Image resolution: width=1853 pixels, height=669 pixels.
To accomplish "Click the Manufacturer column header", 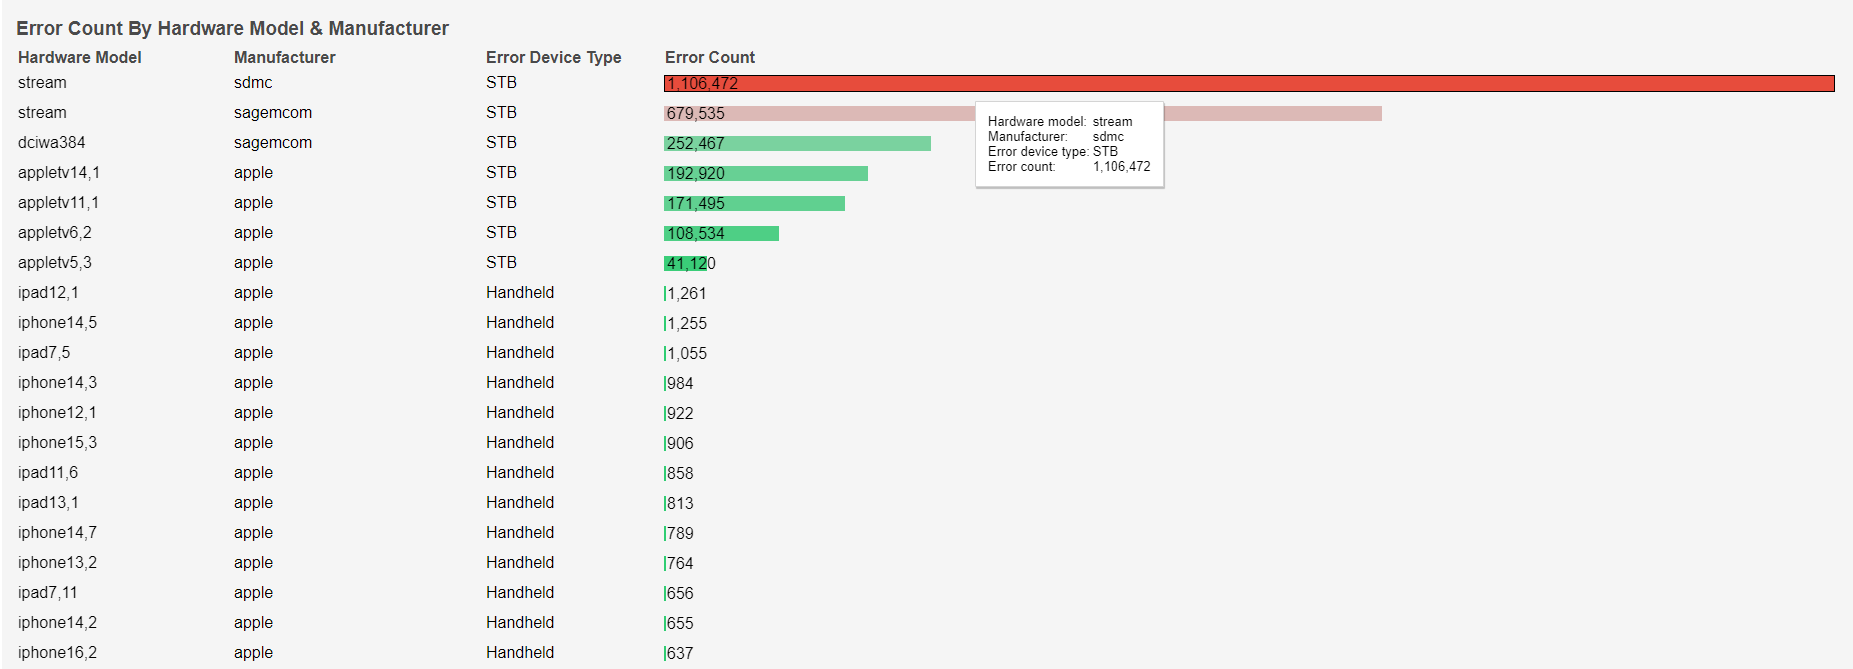I will pos(284,58).
